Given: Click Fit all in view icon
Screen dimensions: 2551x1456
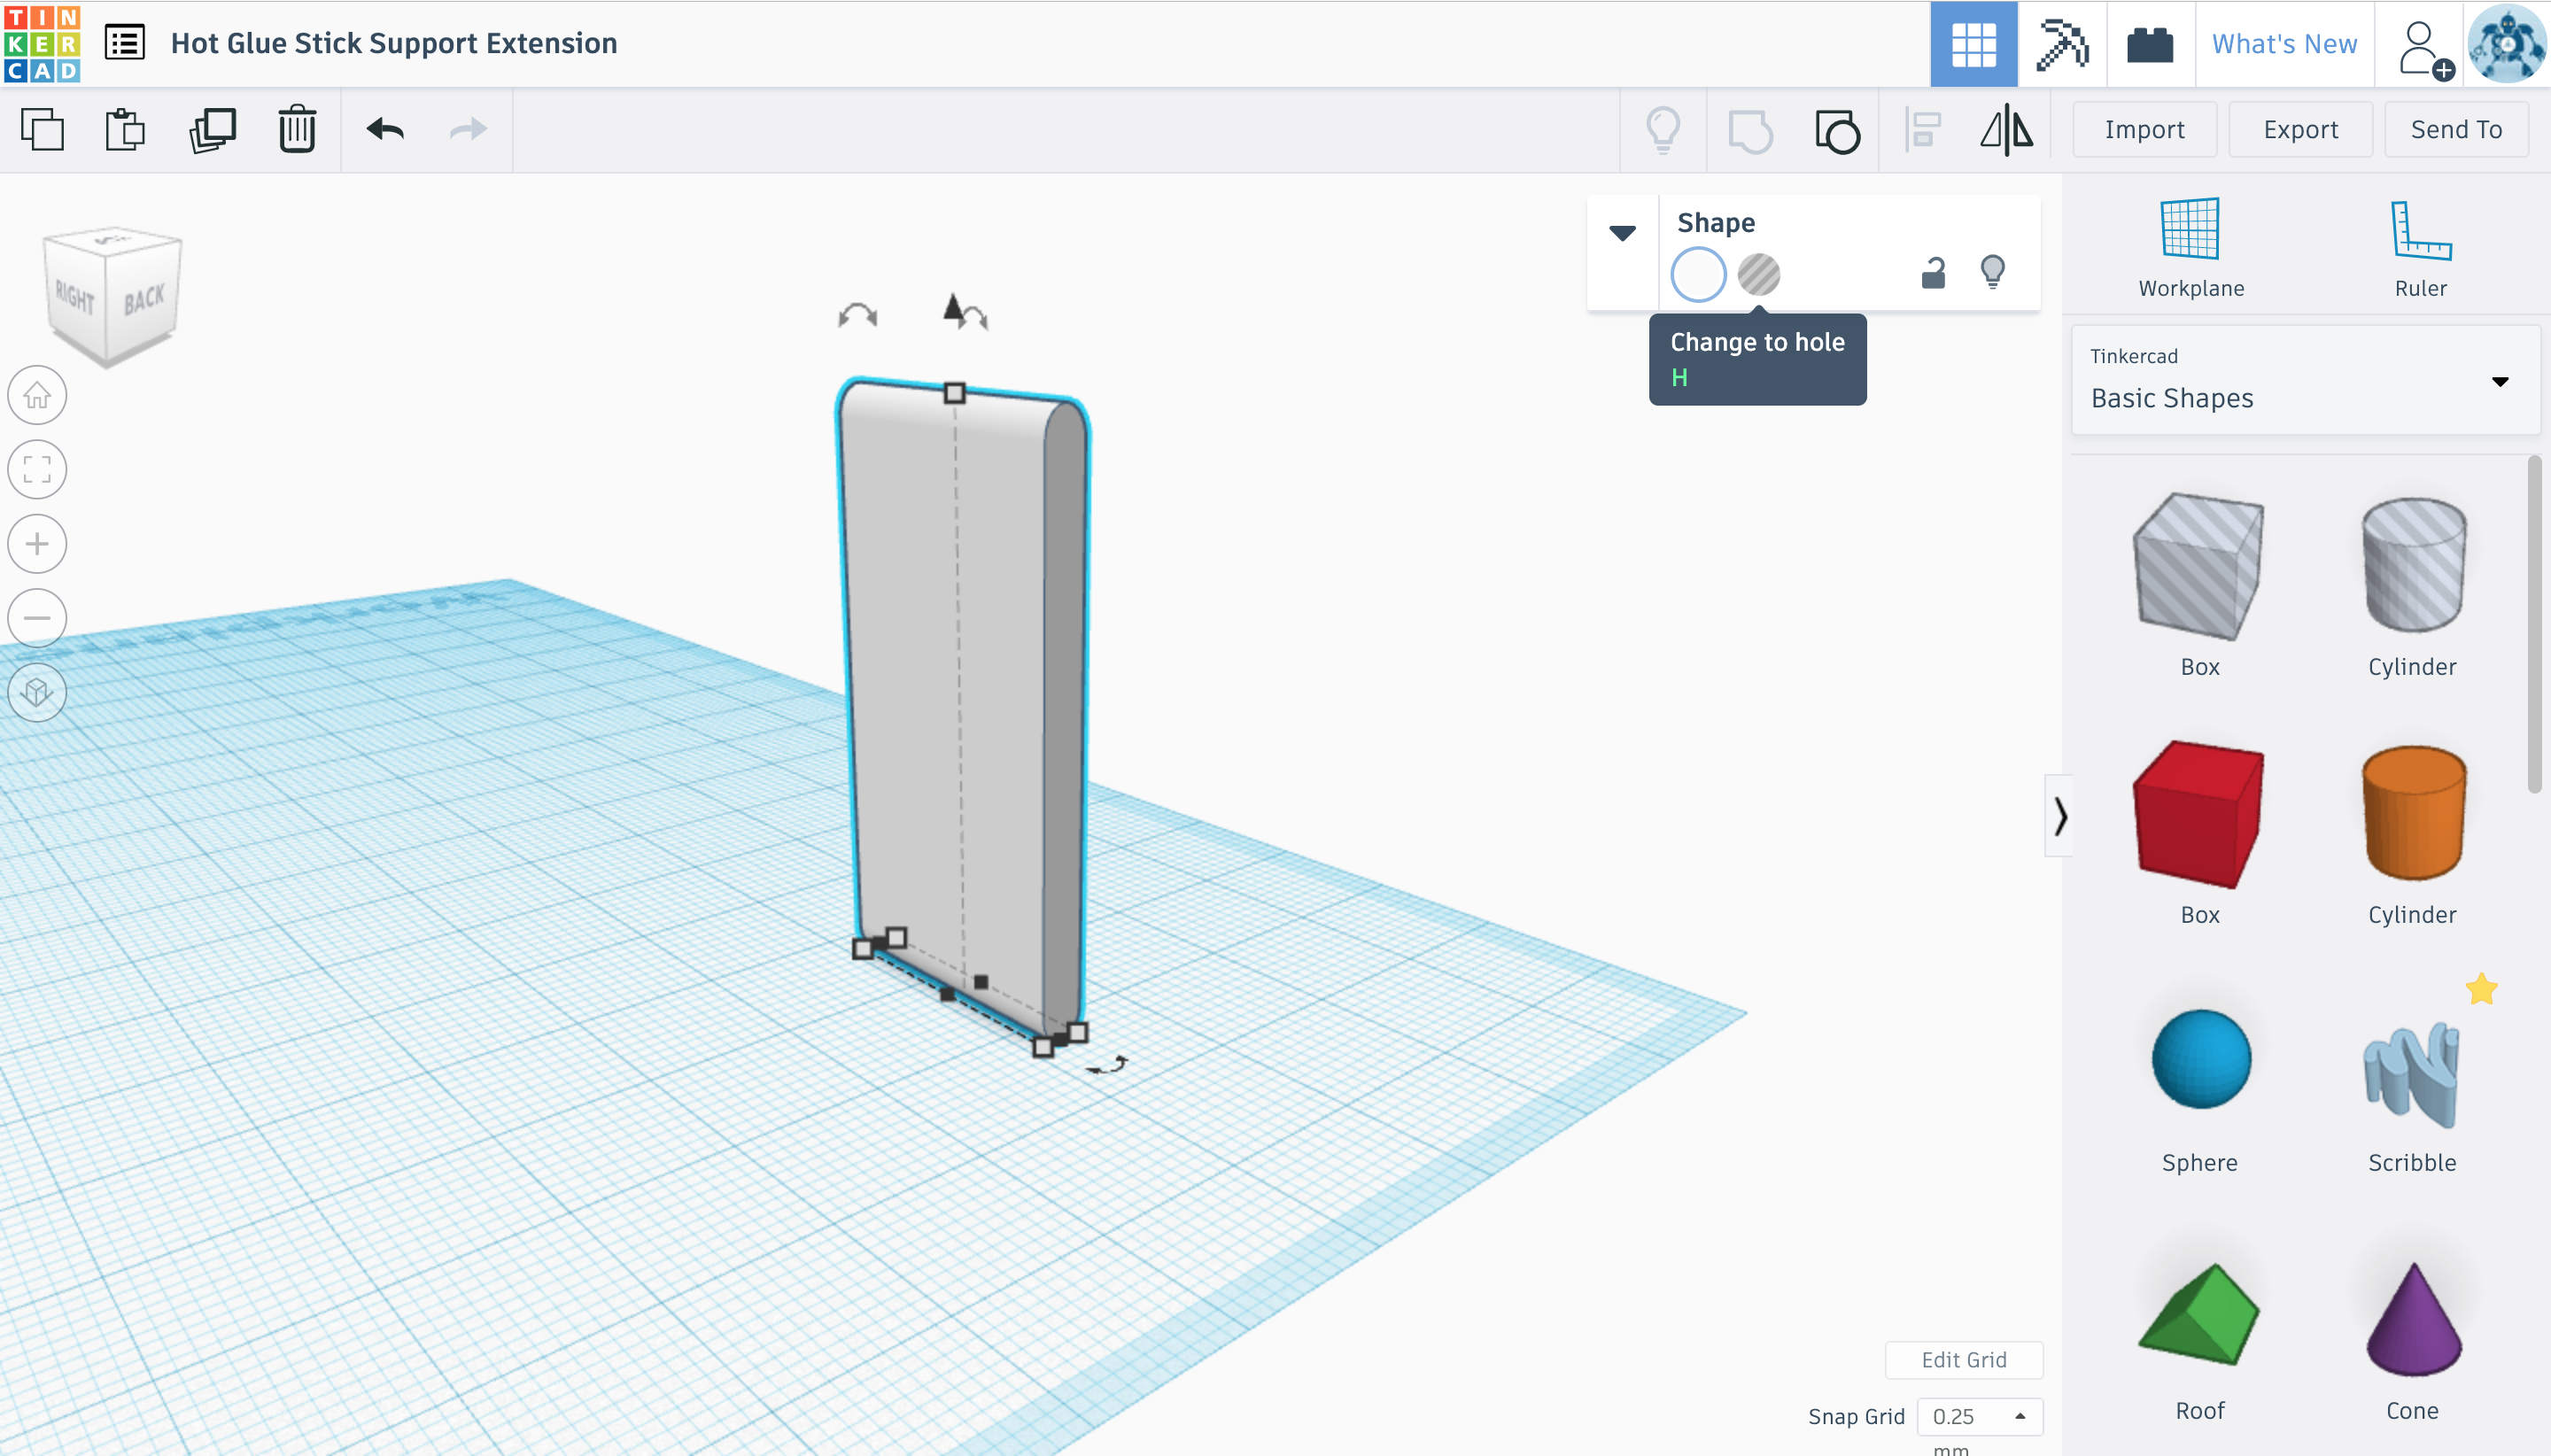Looking at the screenshot, I should pyautogui.click(x=37, y=470).
